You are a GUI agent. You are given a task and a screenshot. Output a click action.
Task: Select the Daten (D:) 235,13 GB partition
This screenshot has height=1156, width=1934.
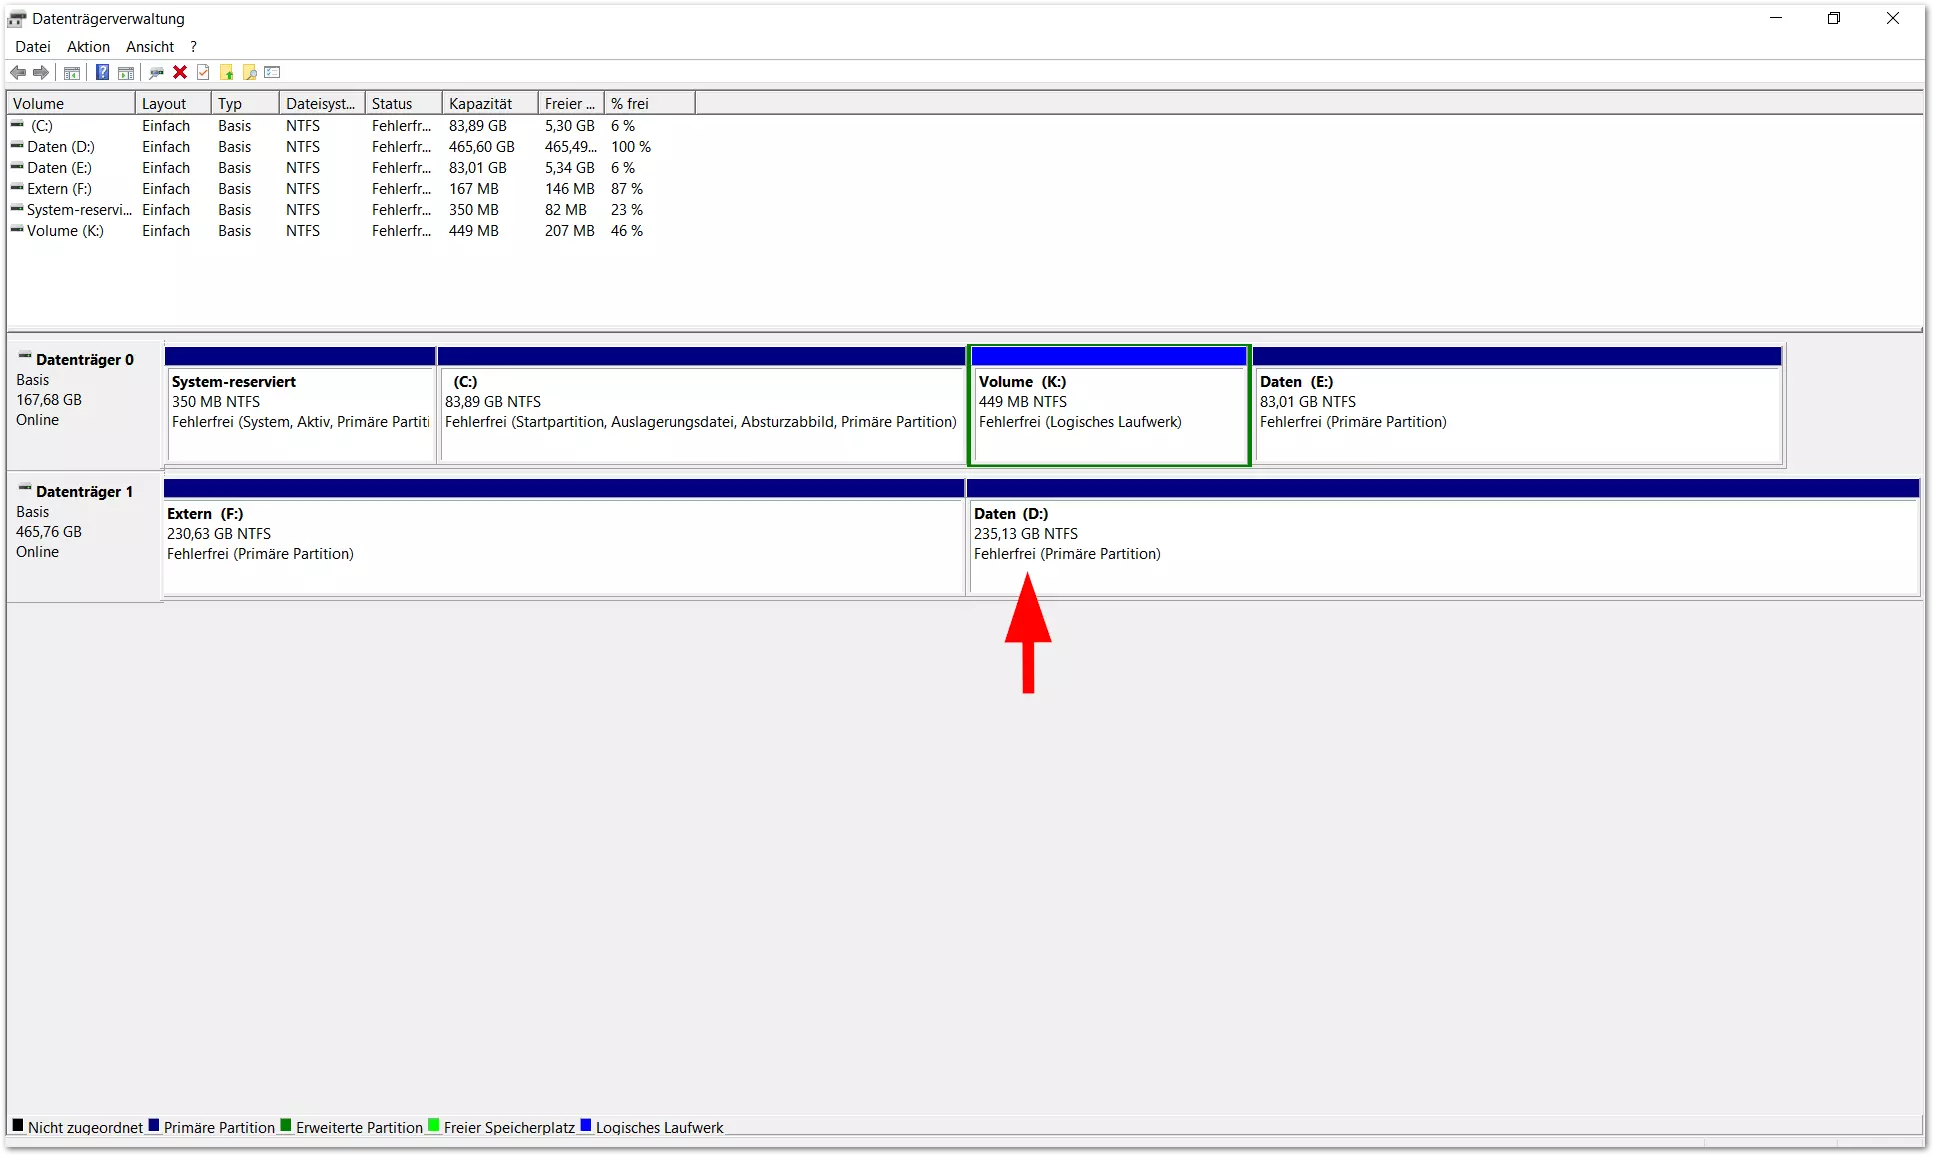coord(1443,536)
